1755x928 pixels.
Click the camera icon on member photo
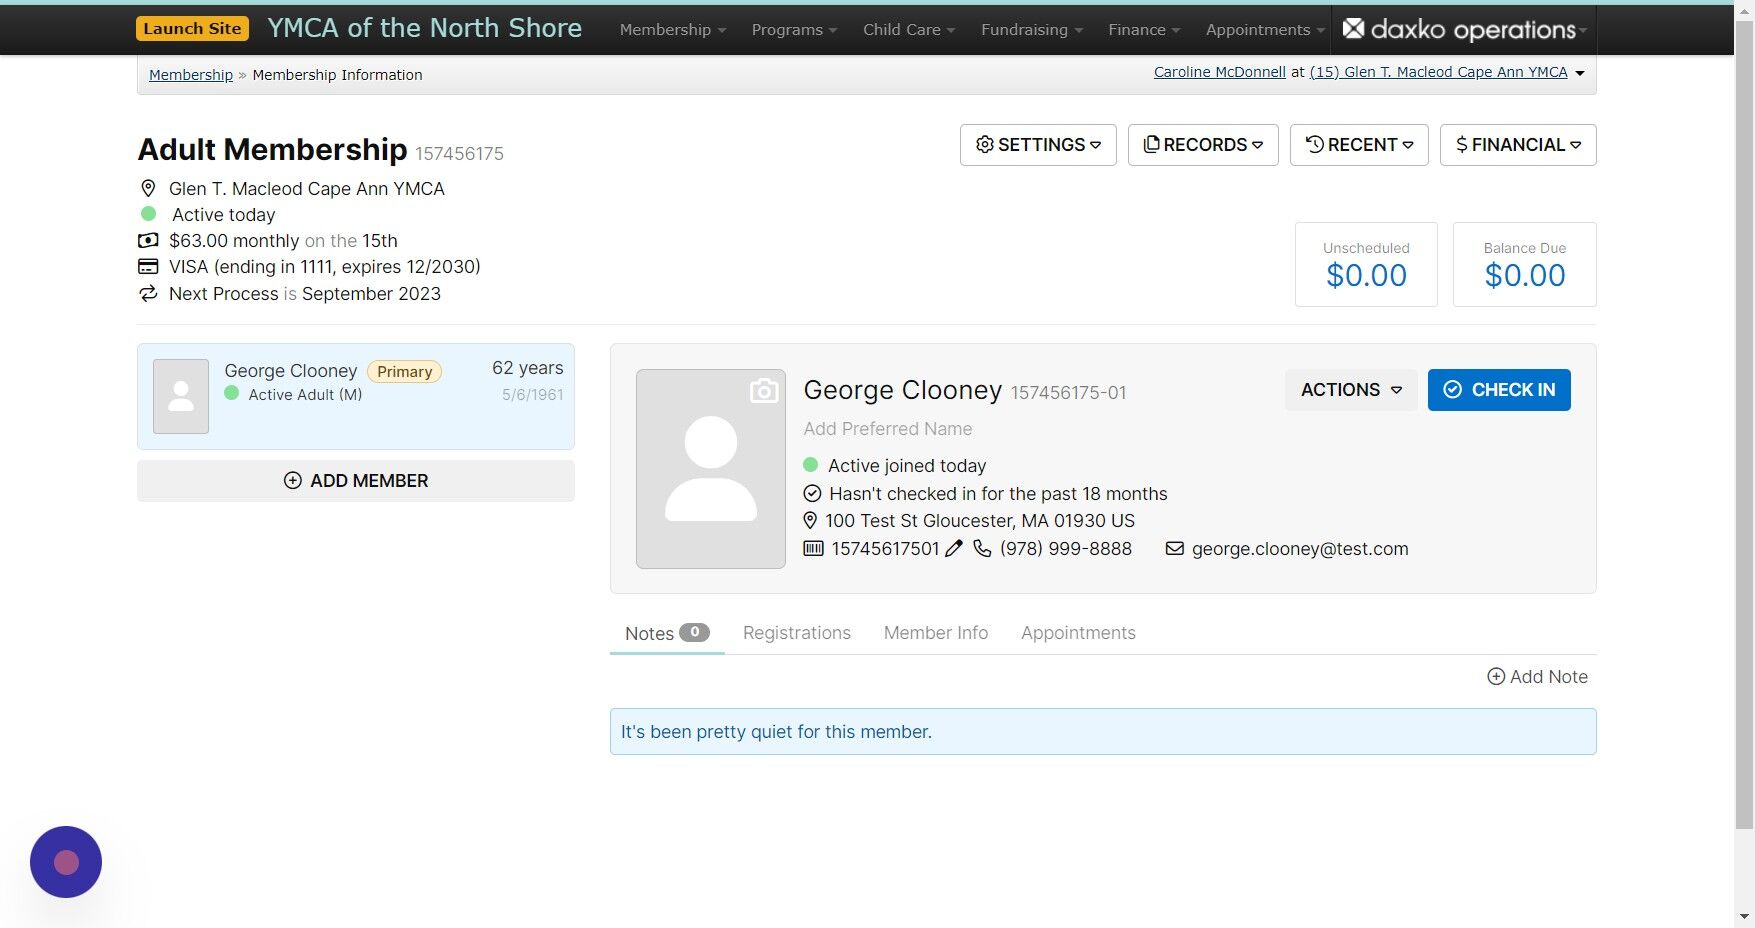[x=764, y=390]
